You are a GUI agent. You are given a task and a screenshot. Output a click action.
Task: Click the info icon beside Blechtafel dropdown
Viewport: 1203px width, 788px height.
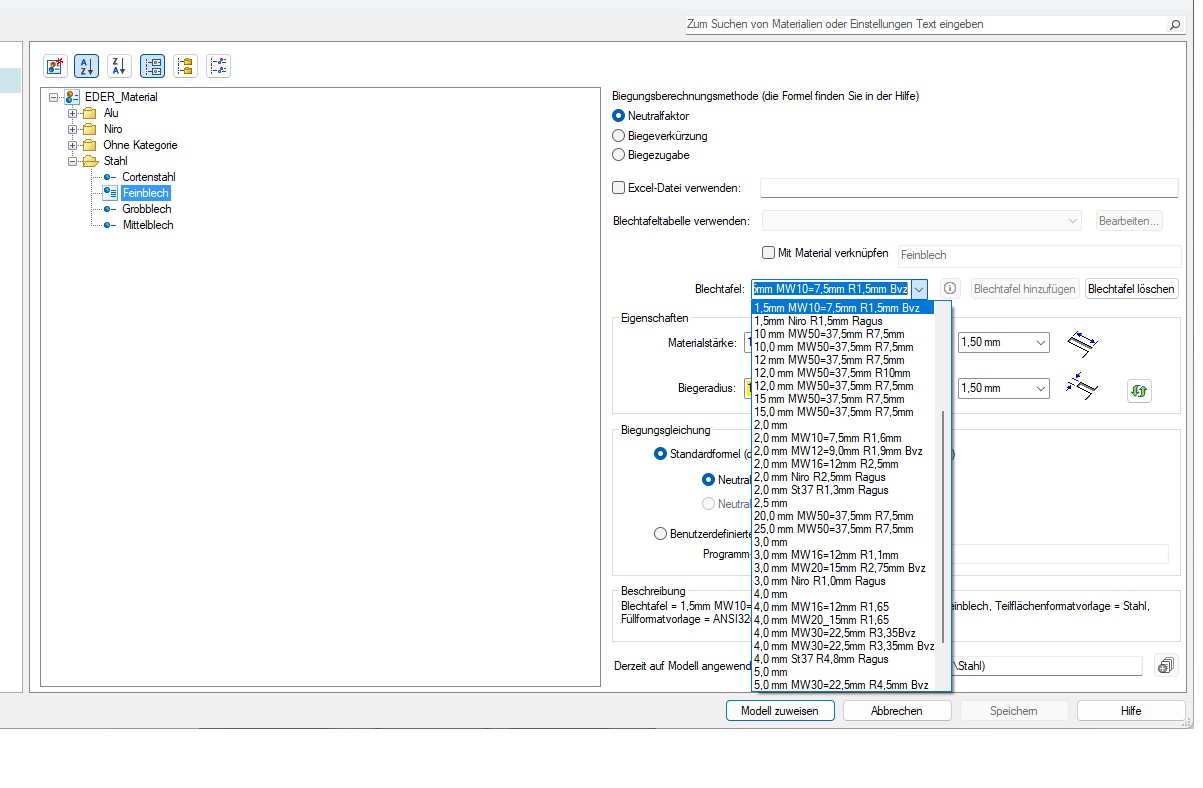[950, 289]
